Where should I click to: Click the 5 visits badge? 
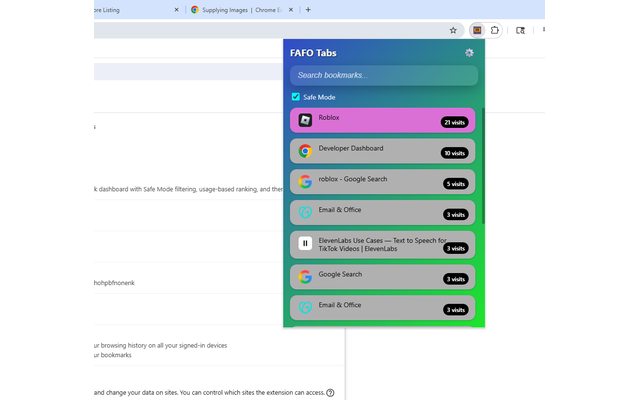pos(456,184)
